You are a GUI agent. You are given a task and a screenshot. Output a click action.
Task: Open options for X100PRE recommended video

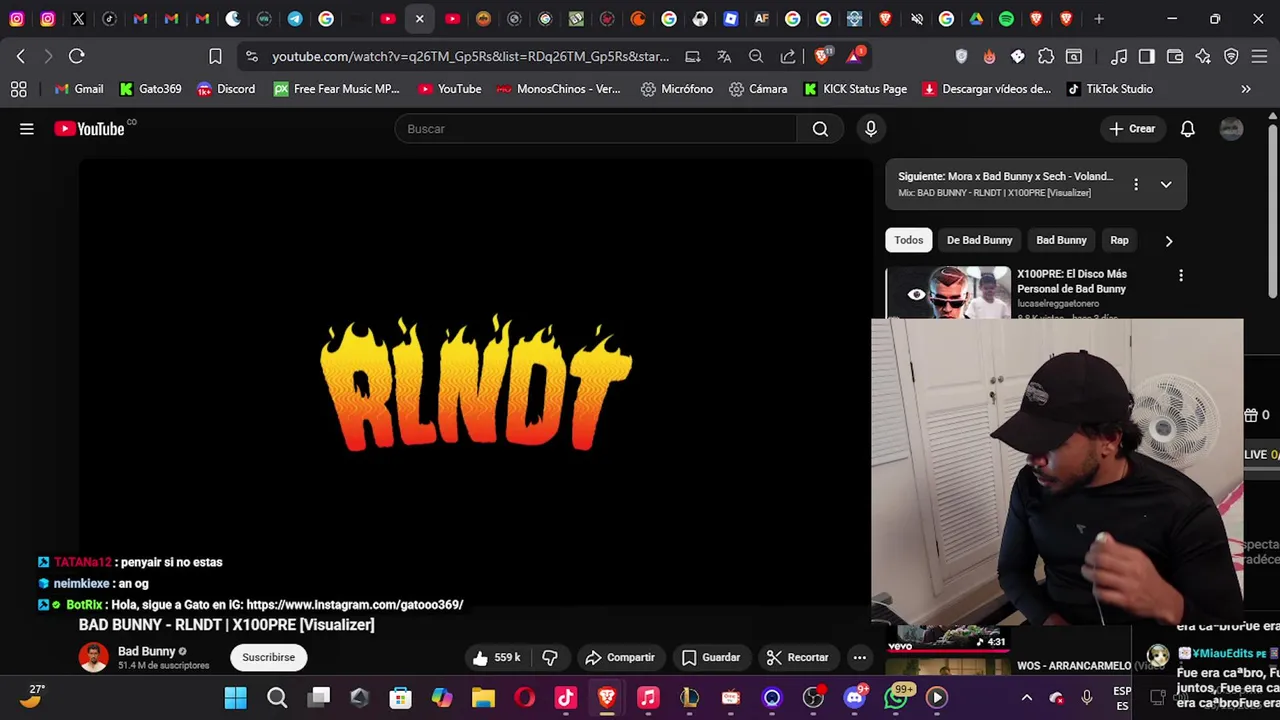point(1181,275)
